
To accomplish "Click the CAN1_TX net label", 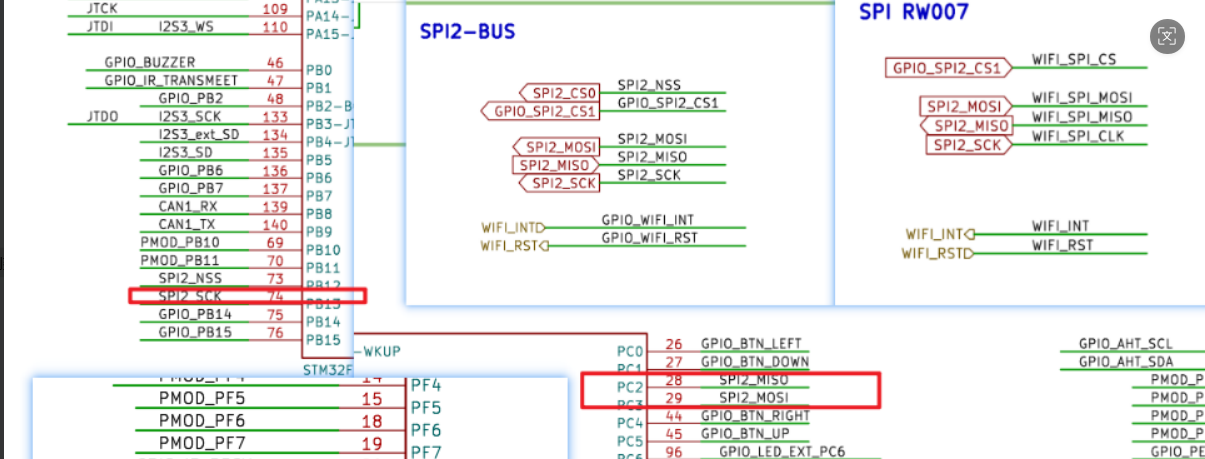I will [186, 224].
